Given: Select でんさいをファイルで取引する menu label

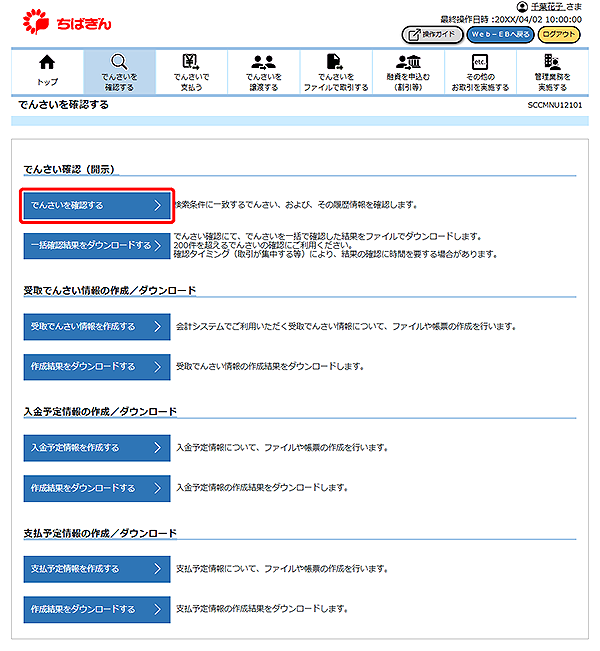Looking at the screenshot, I should click(x=336, y=82).
